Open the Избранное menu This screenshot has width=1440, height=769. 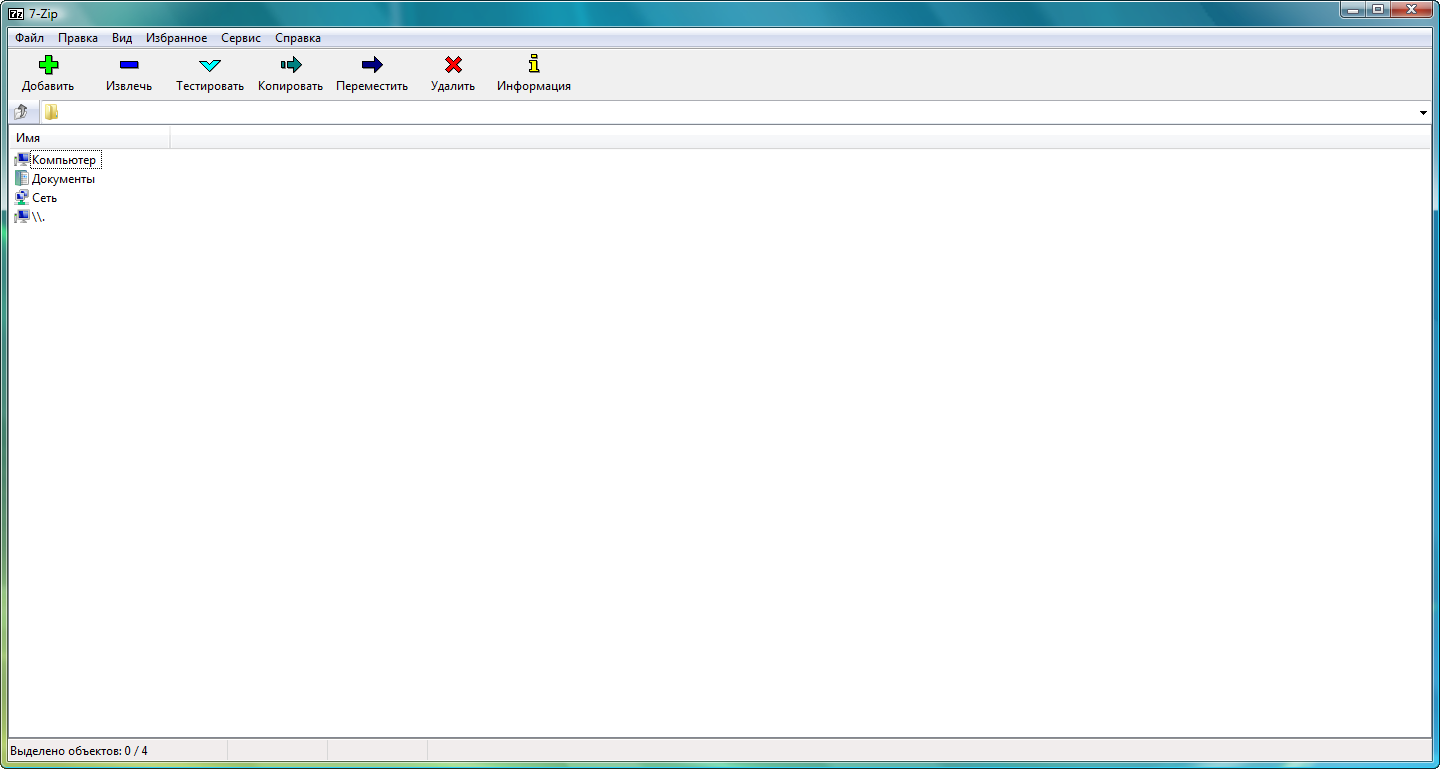177,38
